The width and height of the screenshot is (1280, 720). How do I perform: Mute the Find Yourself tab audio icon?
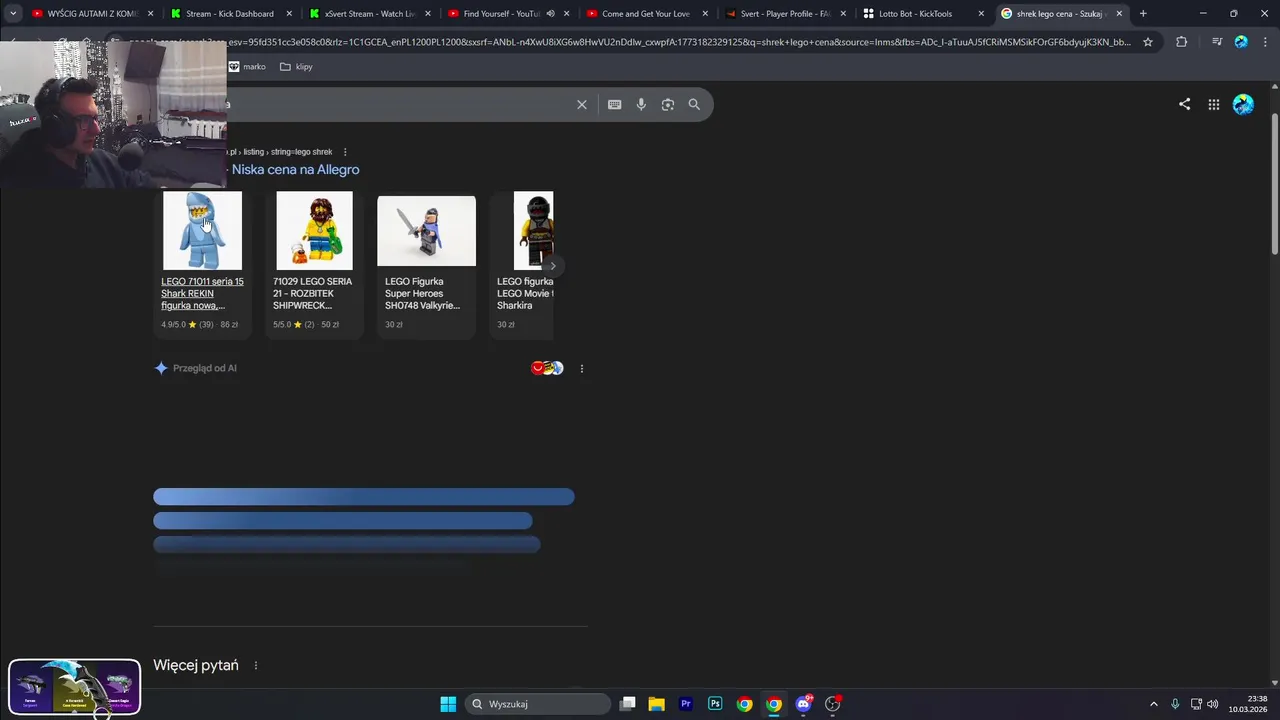pyautogui.click(x=550, y=14)
